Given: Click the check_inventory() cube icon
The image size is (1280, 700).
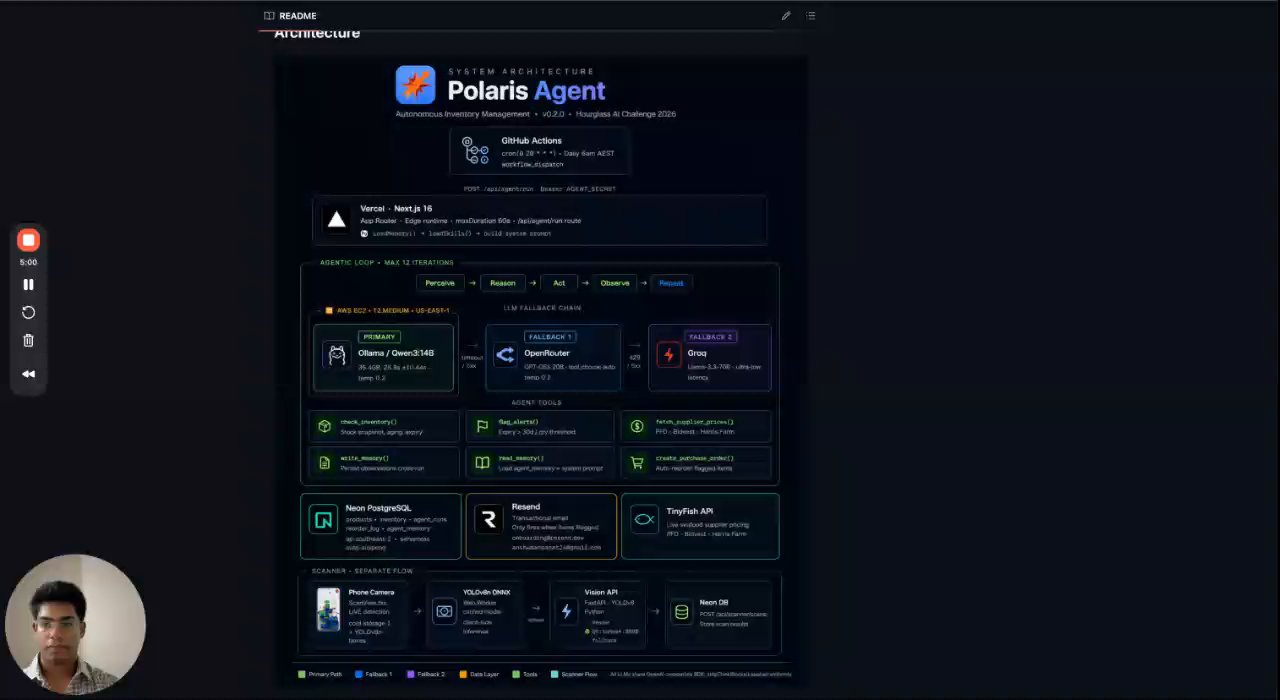Looking at the screenshot, I should click(x=324, y=426).
